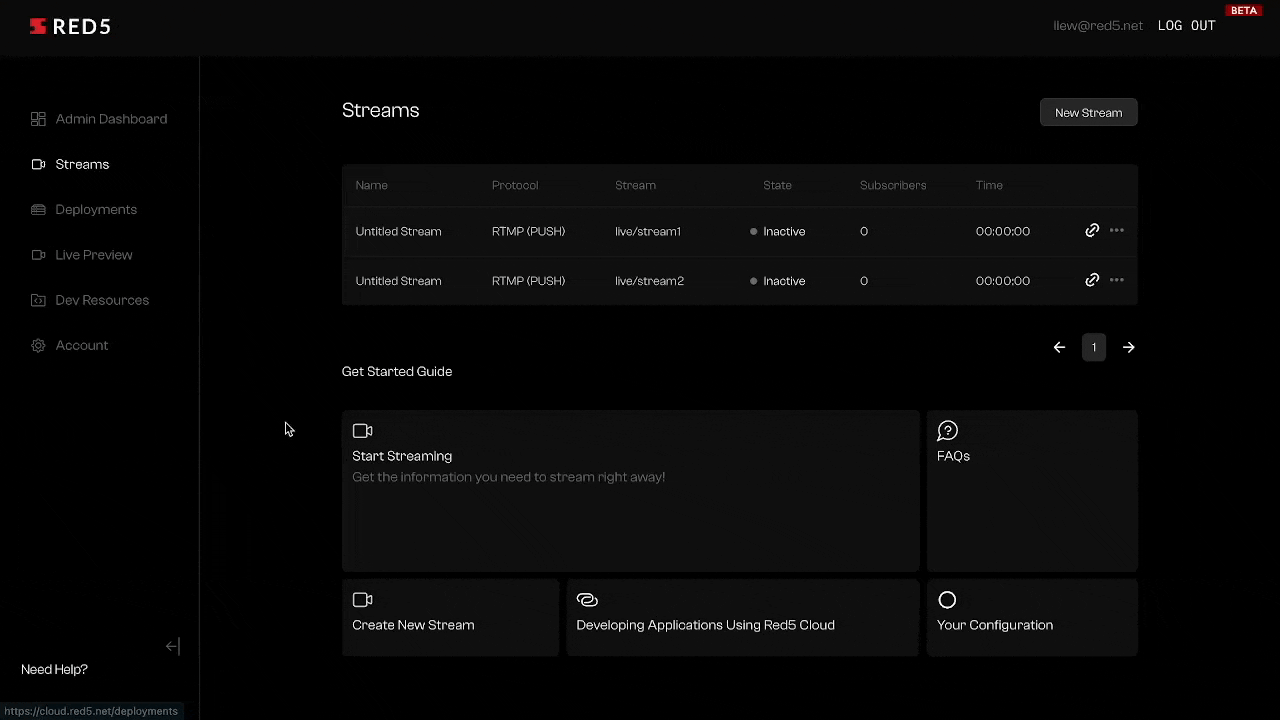Click RTMP (PUSH) protocol in live/stream2 row
Image resolution: width=1280 pixels, height=720 pixels.
[x=528, y=281]
